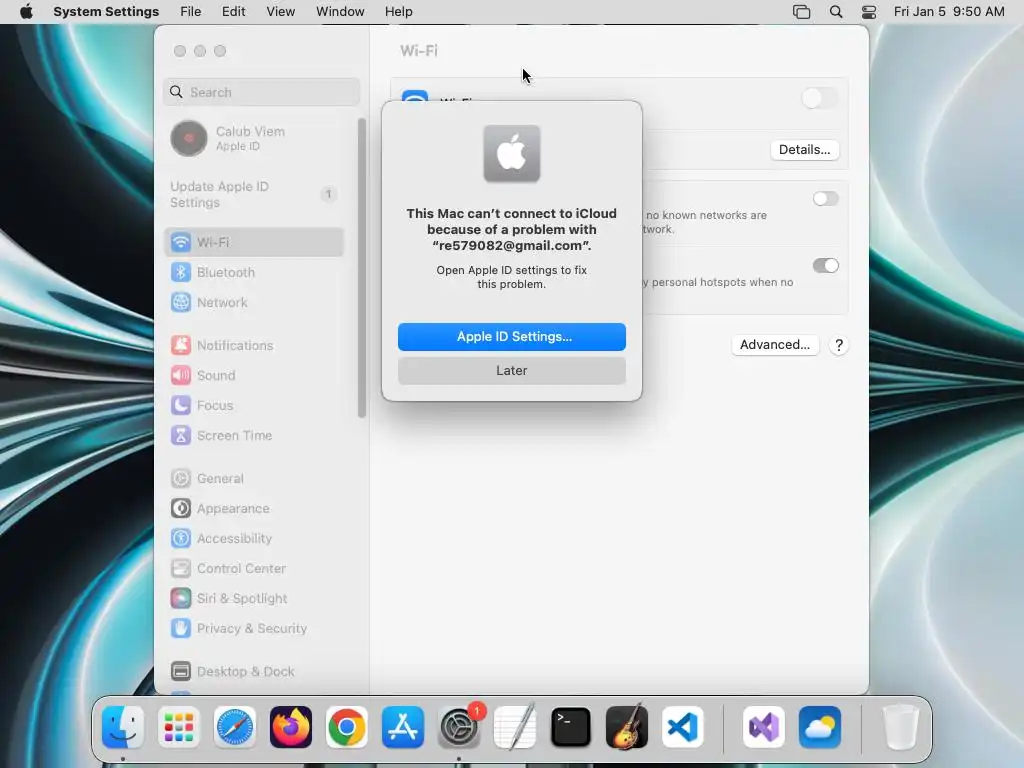Select the Wi-Fi sidebar icon
The image size is (1024, 768).
(181, 242)
